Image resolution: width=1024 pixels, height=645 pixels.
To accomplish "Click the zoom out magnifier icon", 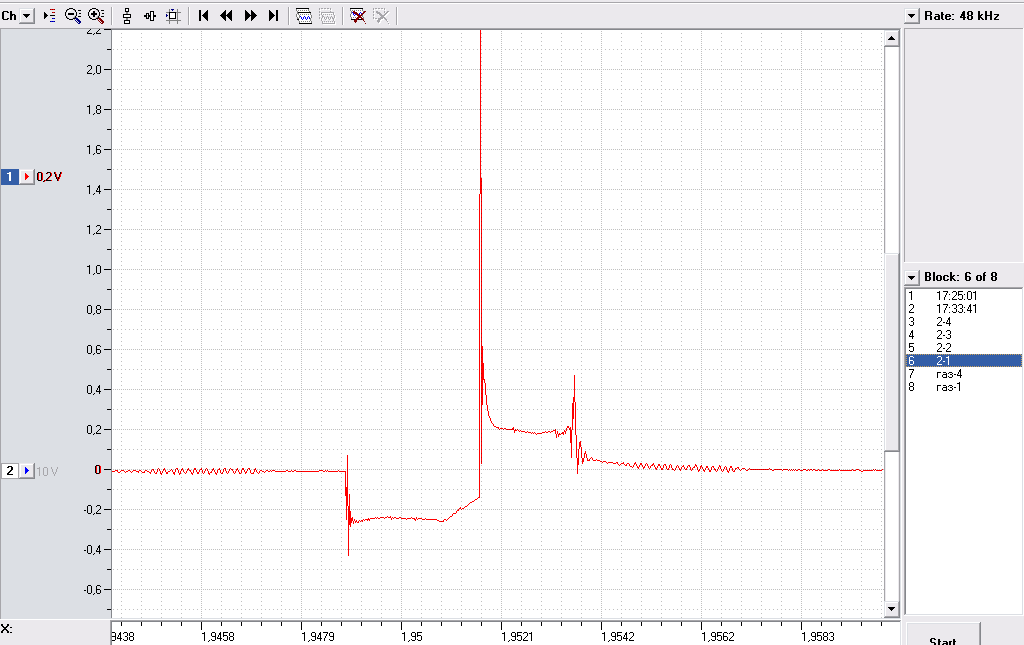I will (x=72, y=16).
